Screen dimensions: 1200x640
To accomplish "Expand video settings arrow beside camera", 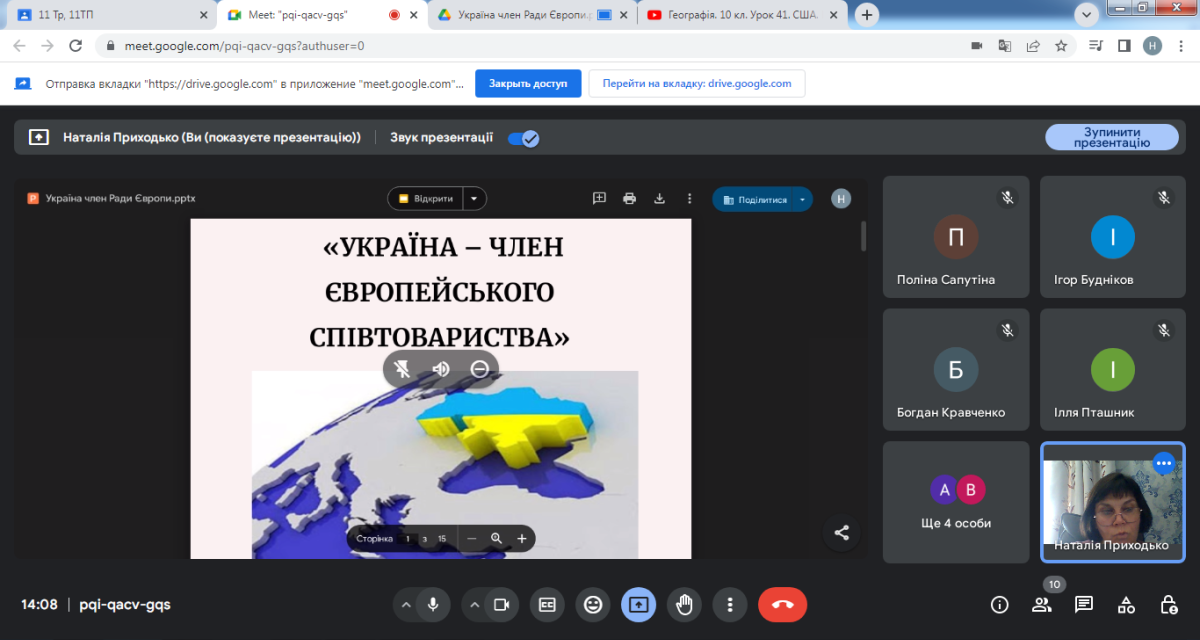I will point(474,604).
